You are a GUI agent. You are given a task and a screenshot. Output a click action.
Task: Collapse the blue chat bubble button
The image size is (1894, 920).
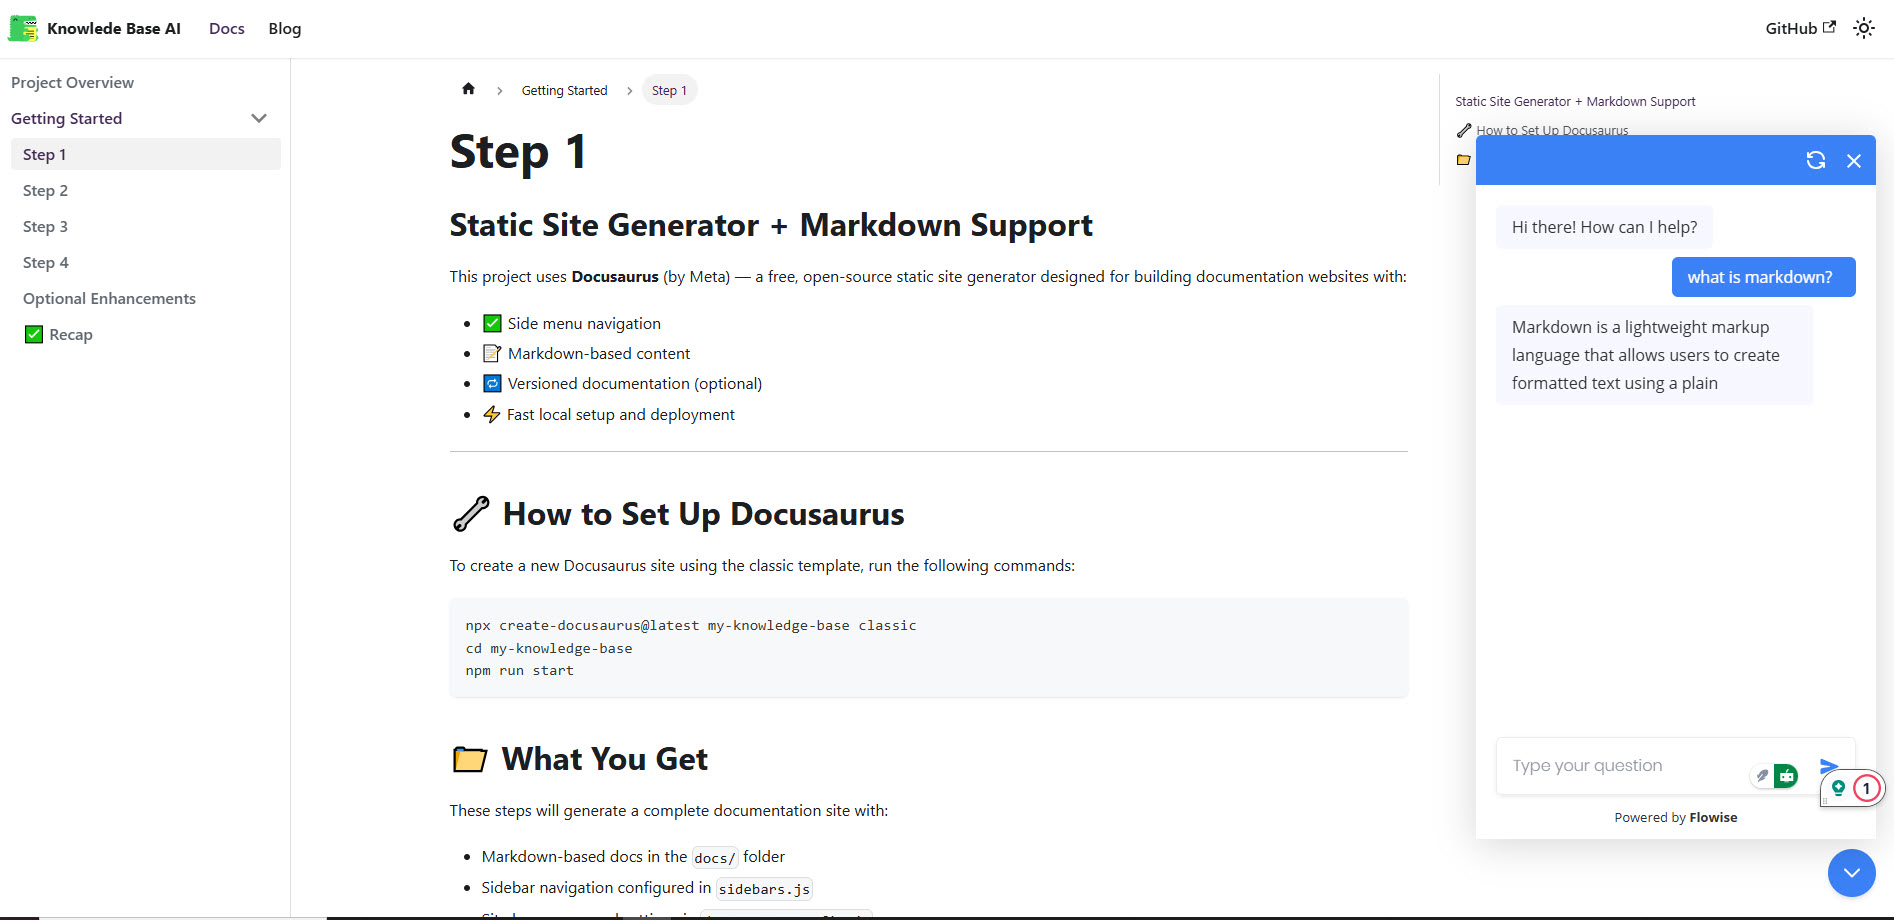click(1851, 873)
